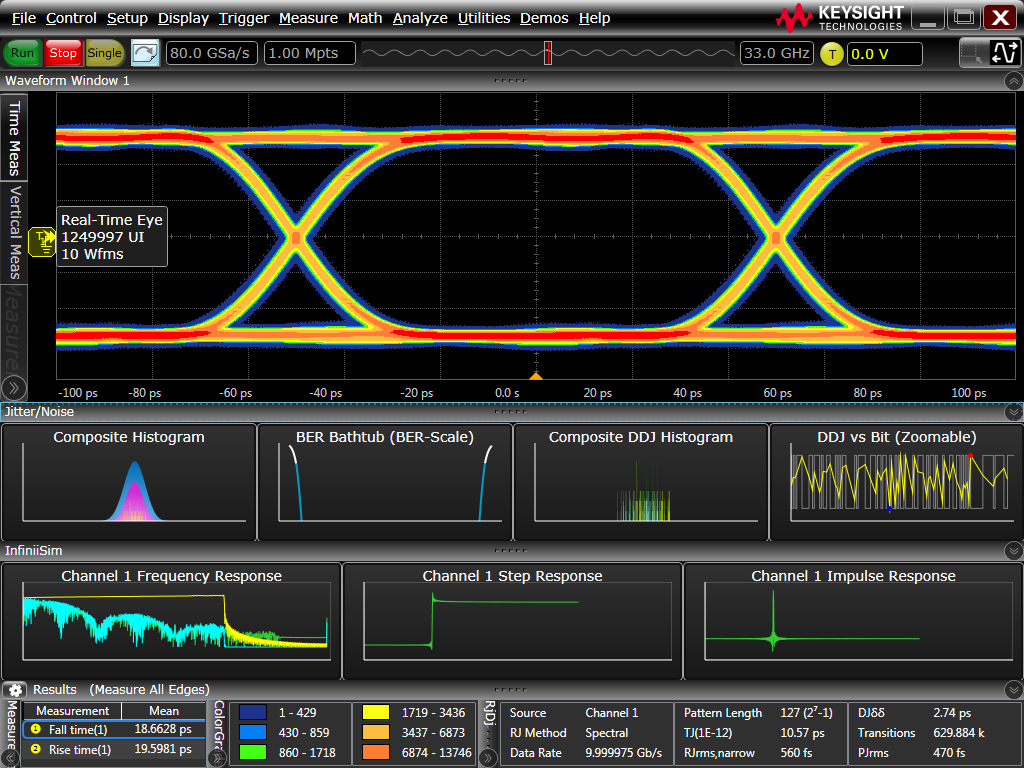1024x768 pixels.
Task: Collapse the Jitter/Noise panel chevron
Action: [x=1012, y=411]
